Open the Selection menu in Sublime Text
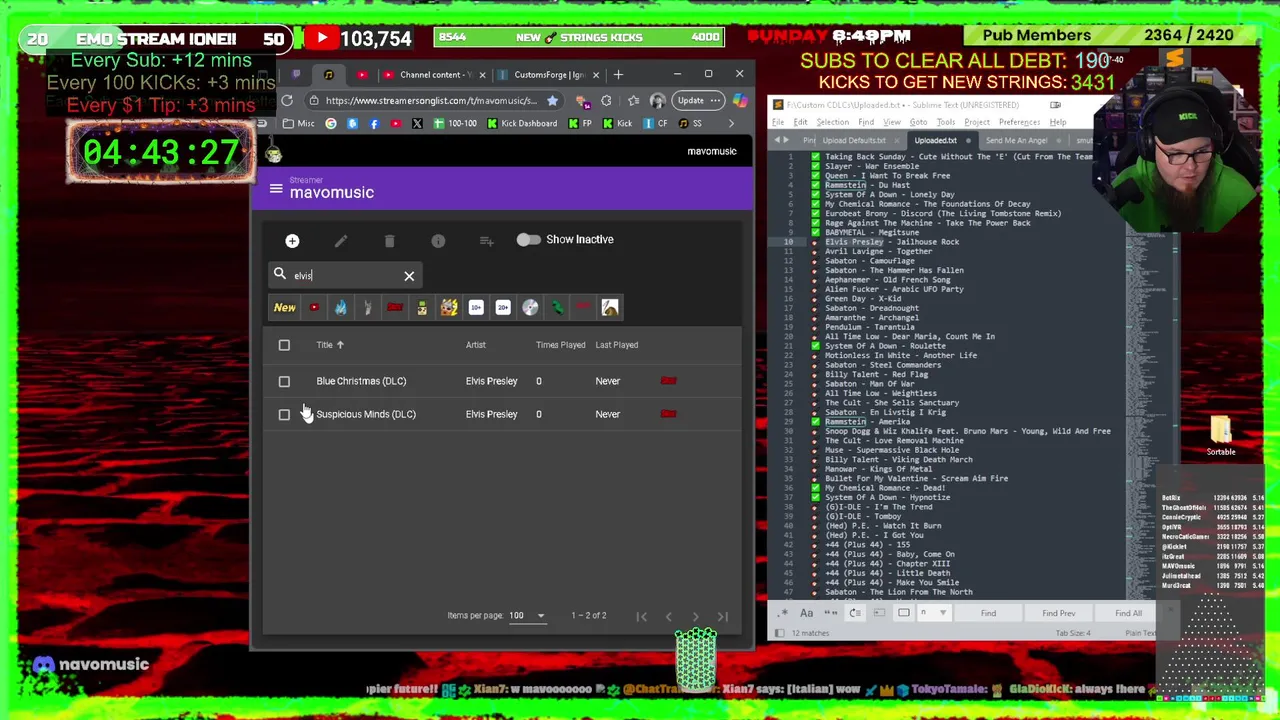 [x=832, y=122]
